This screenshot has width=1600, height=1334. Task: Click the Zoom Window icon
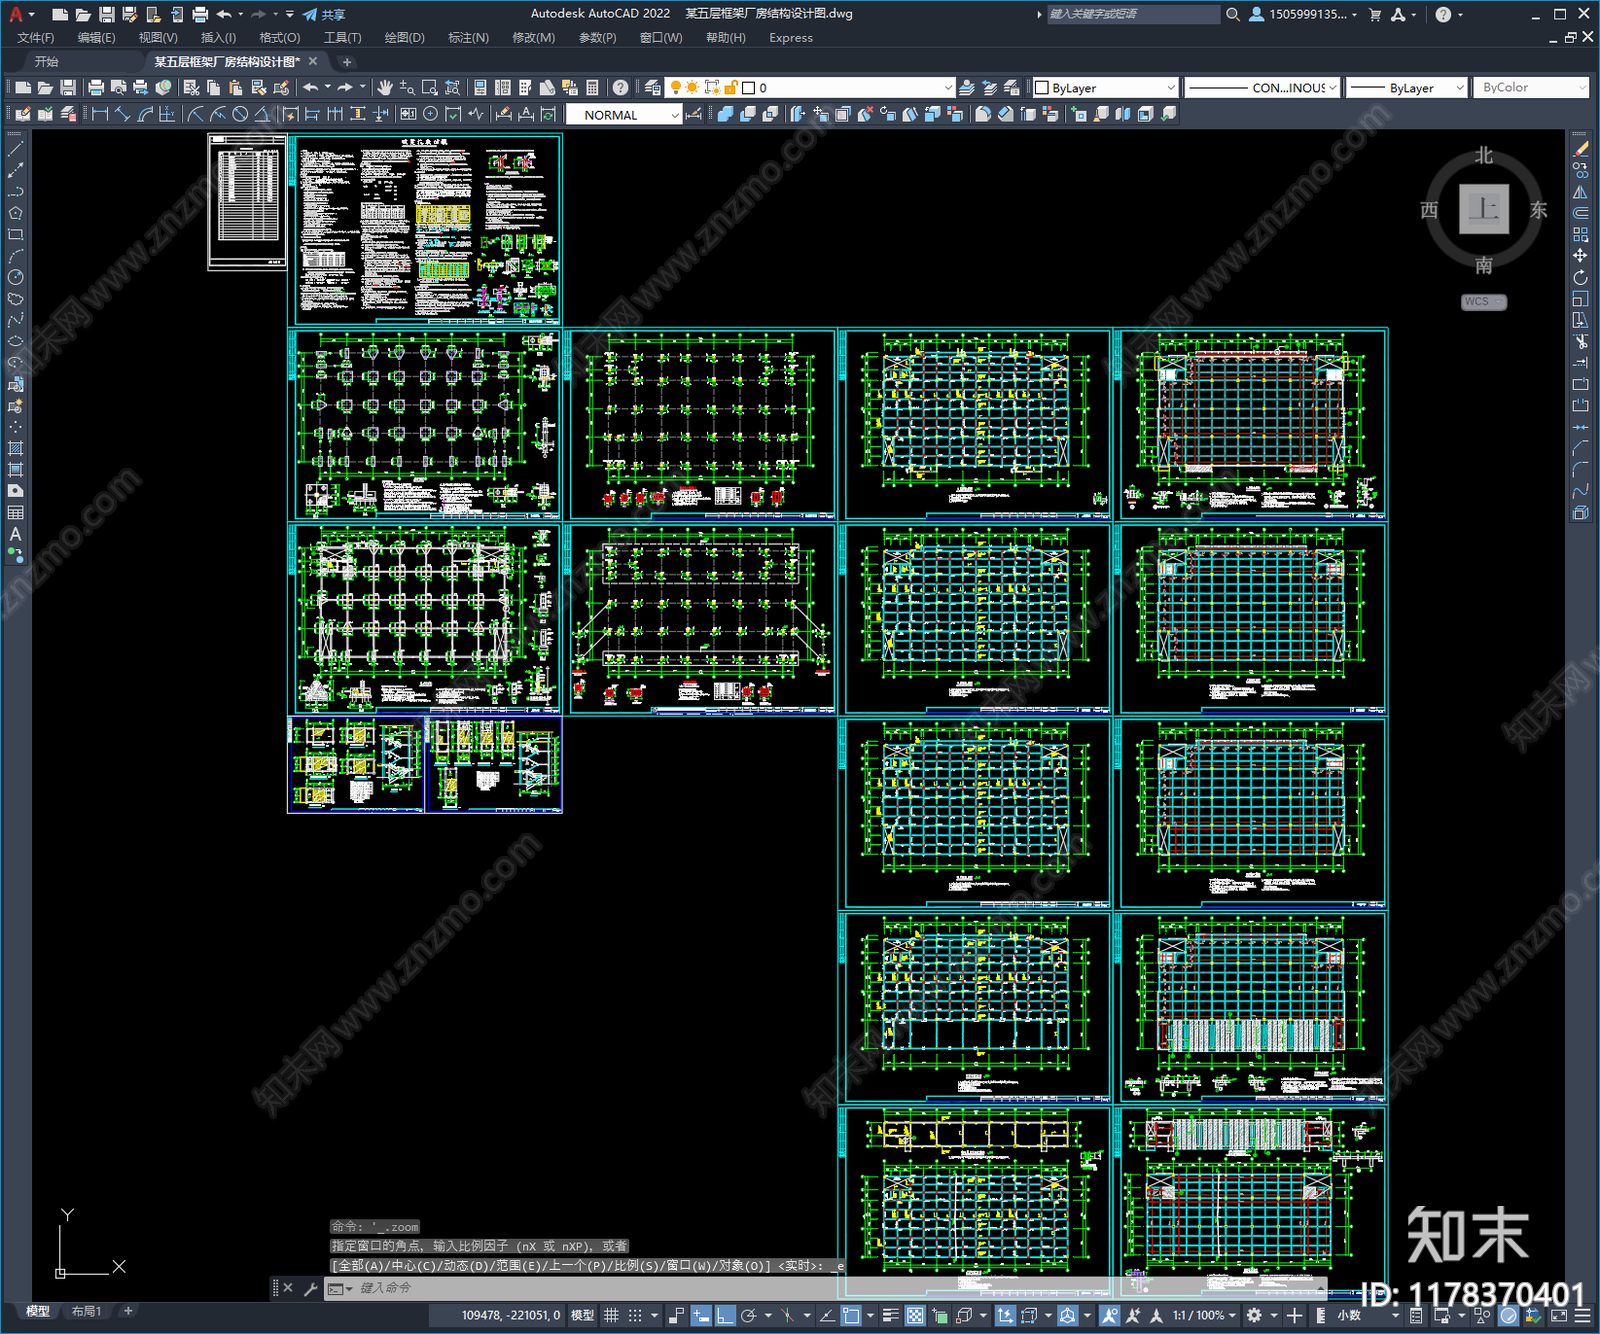point(430,88)
